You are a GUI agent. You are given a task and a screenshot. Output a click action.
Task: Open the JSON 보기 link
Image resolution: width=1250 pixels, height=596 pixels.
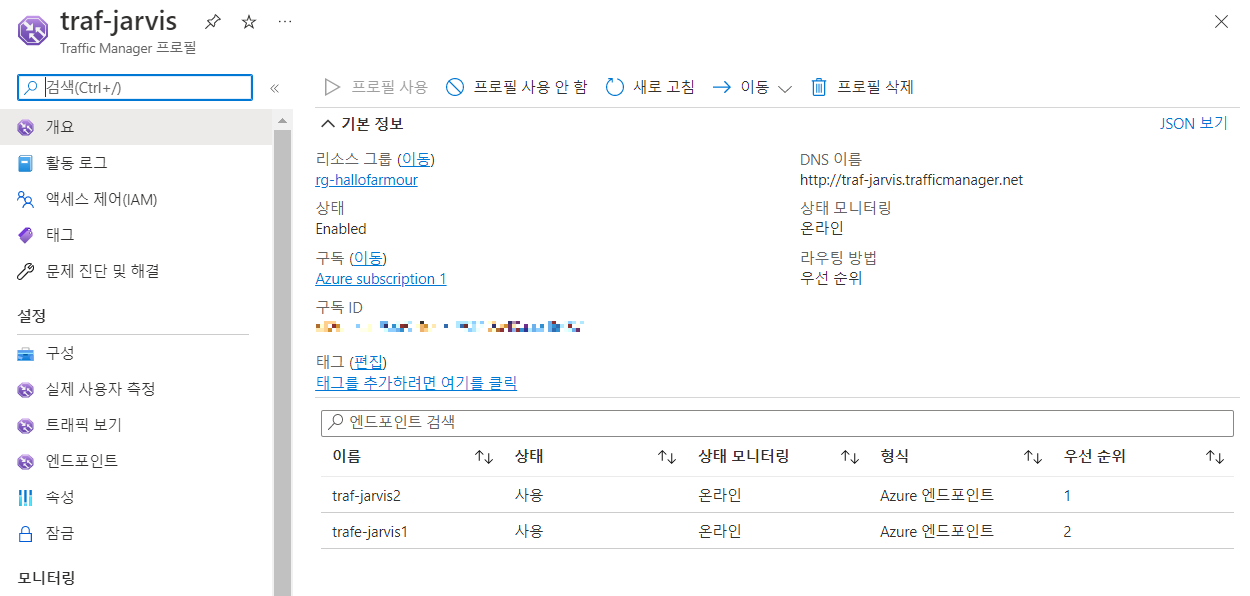1193,124
